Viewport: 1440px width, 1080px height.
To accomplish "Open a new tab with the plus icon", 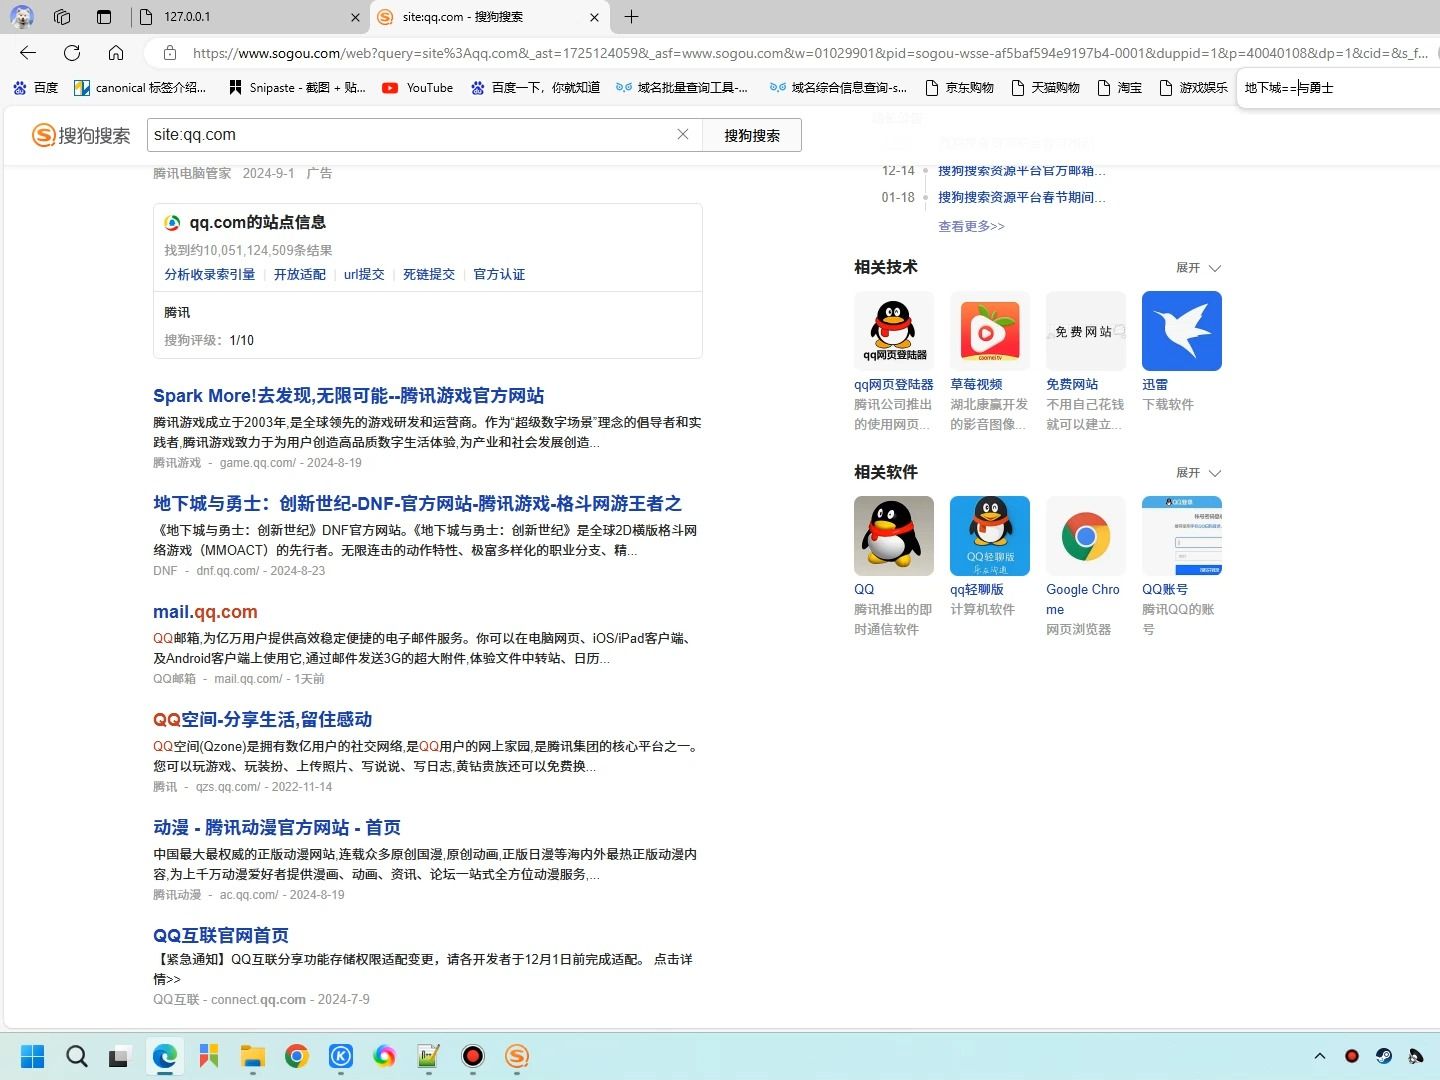I will coord(631,16).
